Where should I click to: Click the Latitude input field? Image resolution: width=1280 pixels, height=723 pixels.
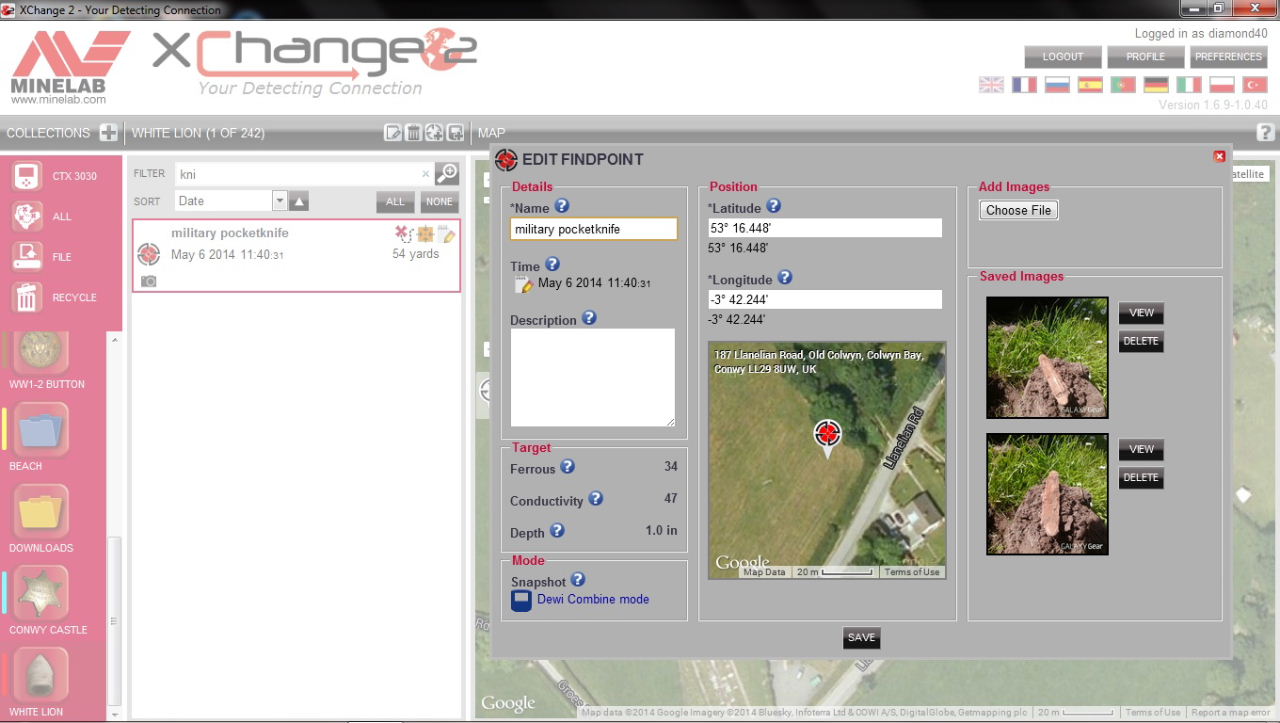825,228
